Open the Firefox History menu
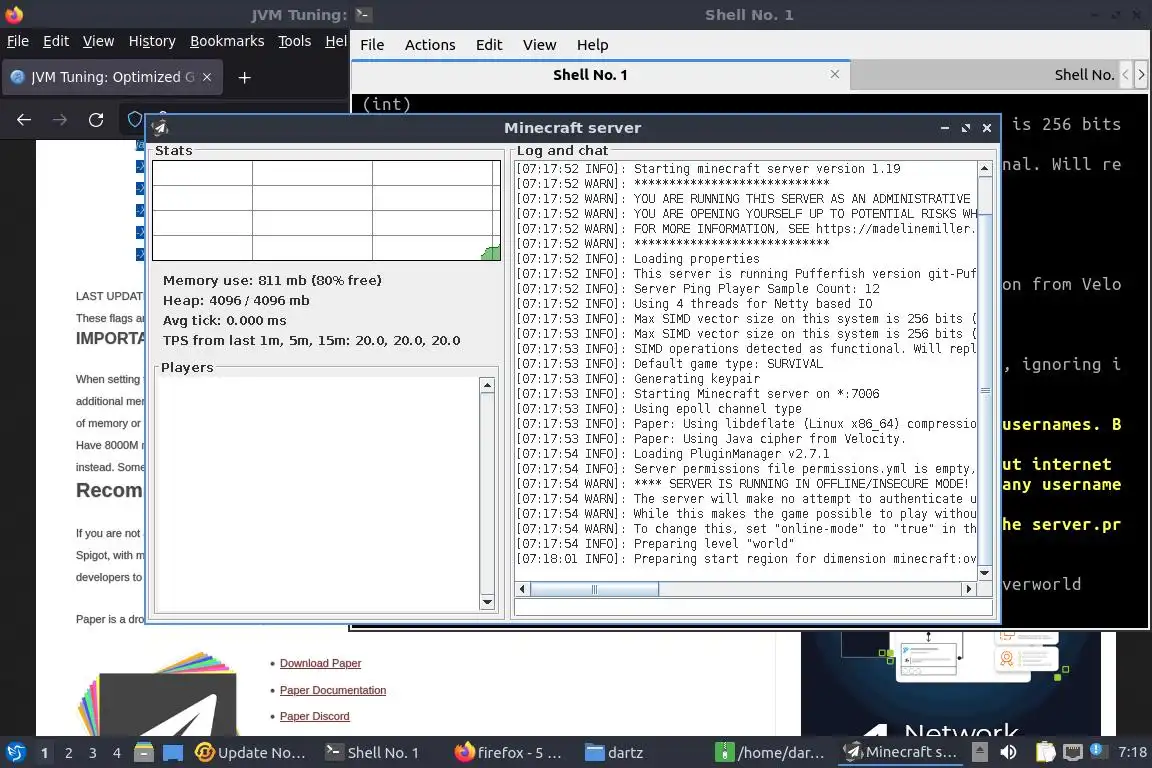 click(152, 41)
